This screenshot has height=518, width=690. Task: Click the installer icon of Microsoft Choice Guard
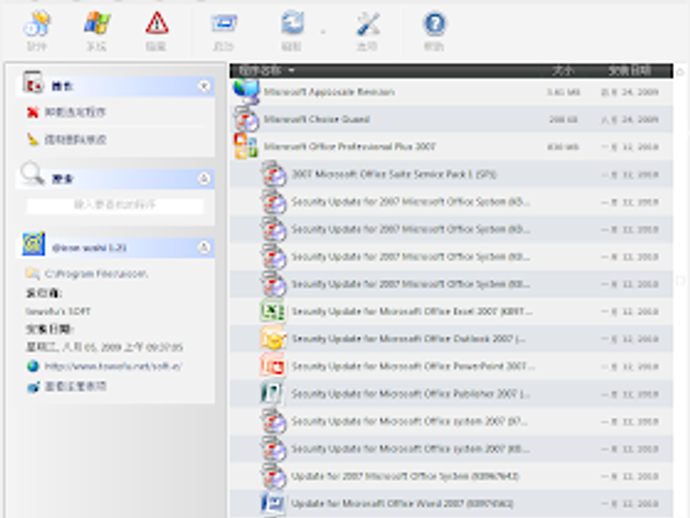[x=246, y=119]
